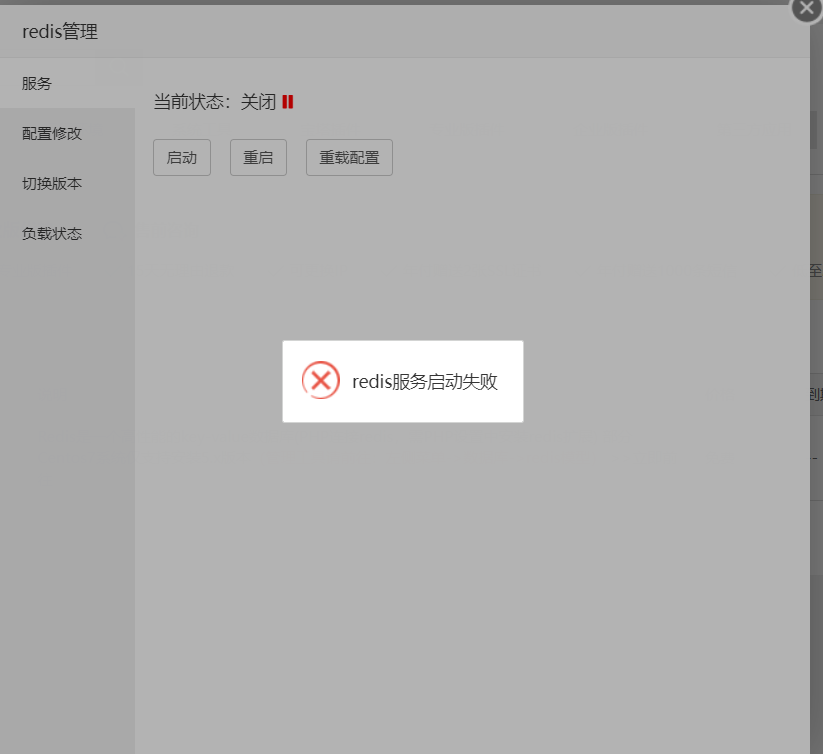Open the 服务 tab

(67, 83)
